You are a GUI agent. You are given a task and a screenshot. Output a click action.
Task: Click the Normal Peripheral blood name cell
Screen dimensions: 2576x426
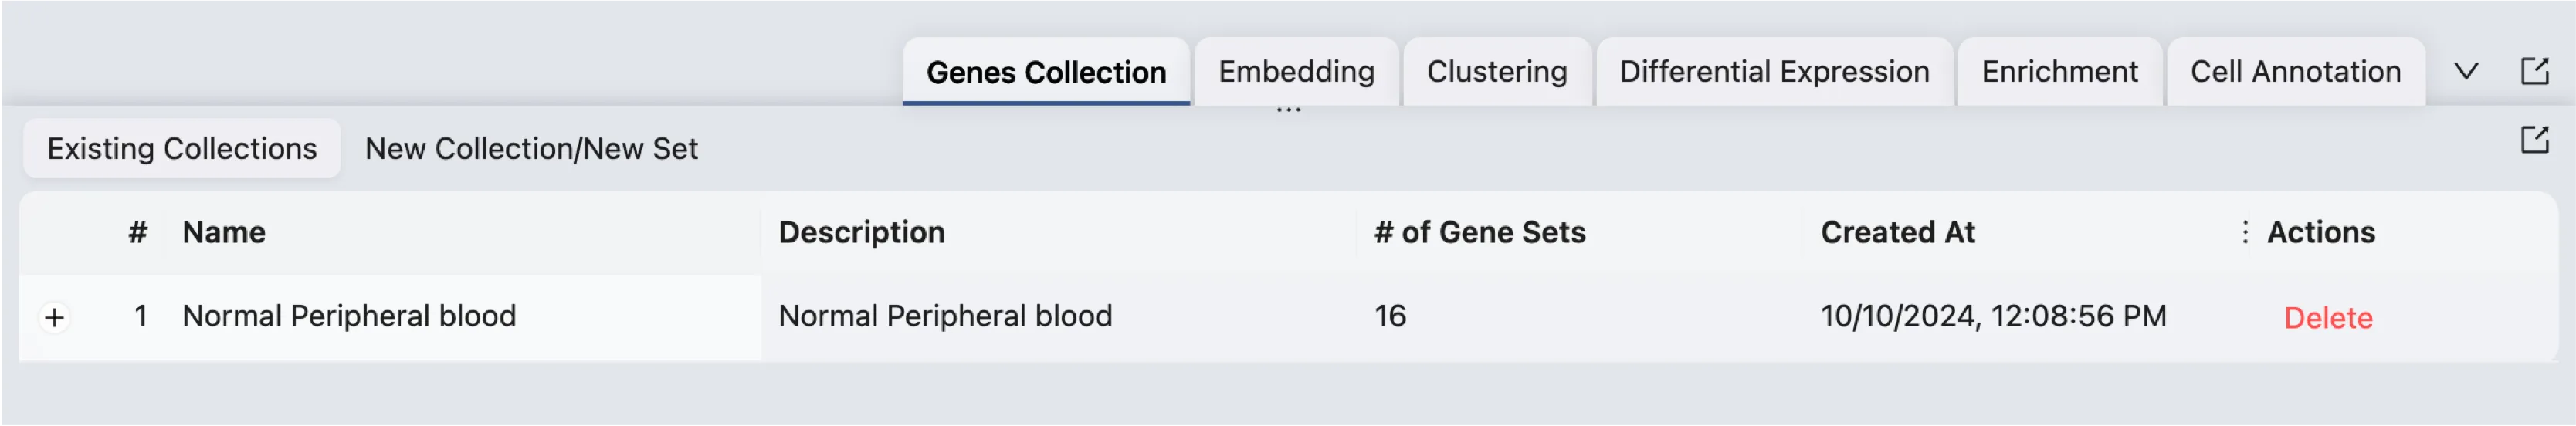click(x=349, y=316)
